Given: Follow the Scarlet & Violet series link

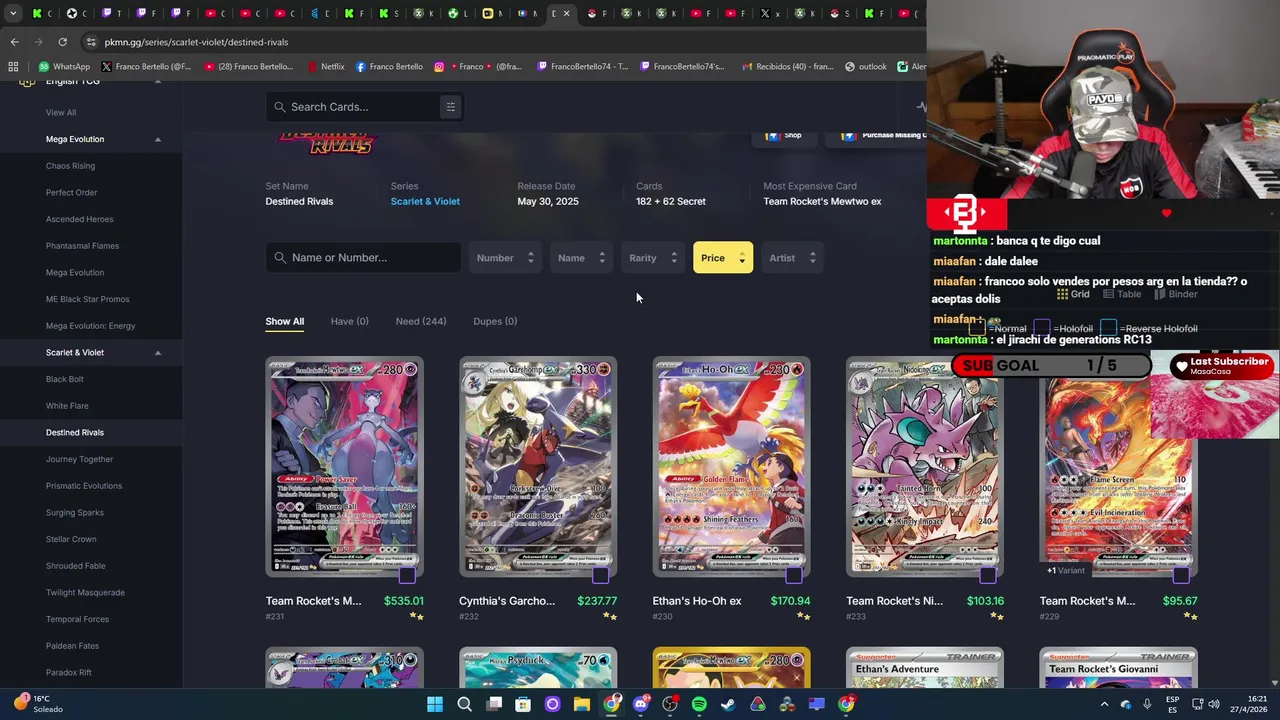Looking at the screenshot, I should click(x=425, y=201).
